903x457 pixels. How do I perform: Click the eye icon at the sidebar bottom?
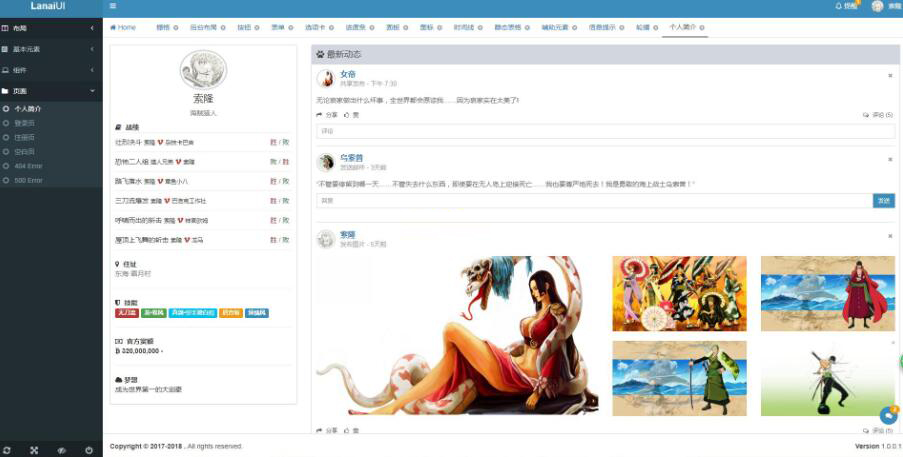[x=62, y=450]
